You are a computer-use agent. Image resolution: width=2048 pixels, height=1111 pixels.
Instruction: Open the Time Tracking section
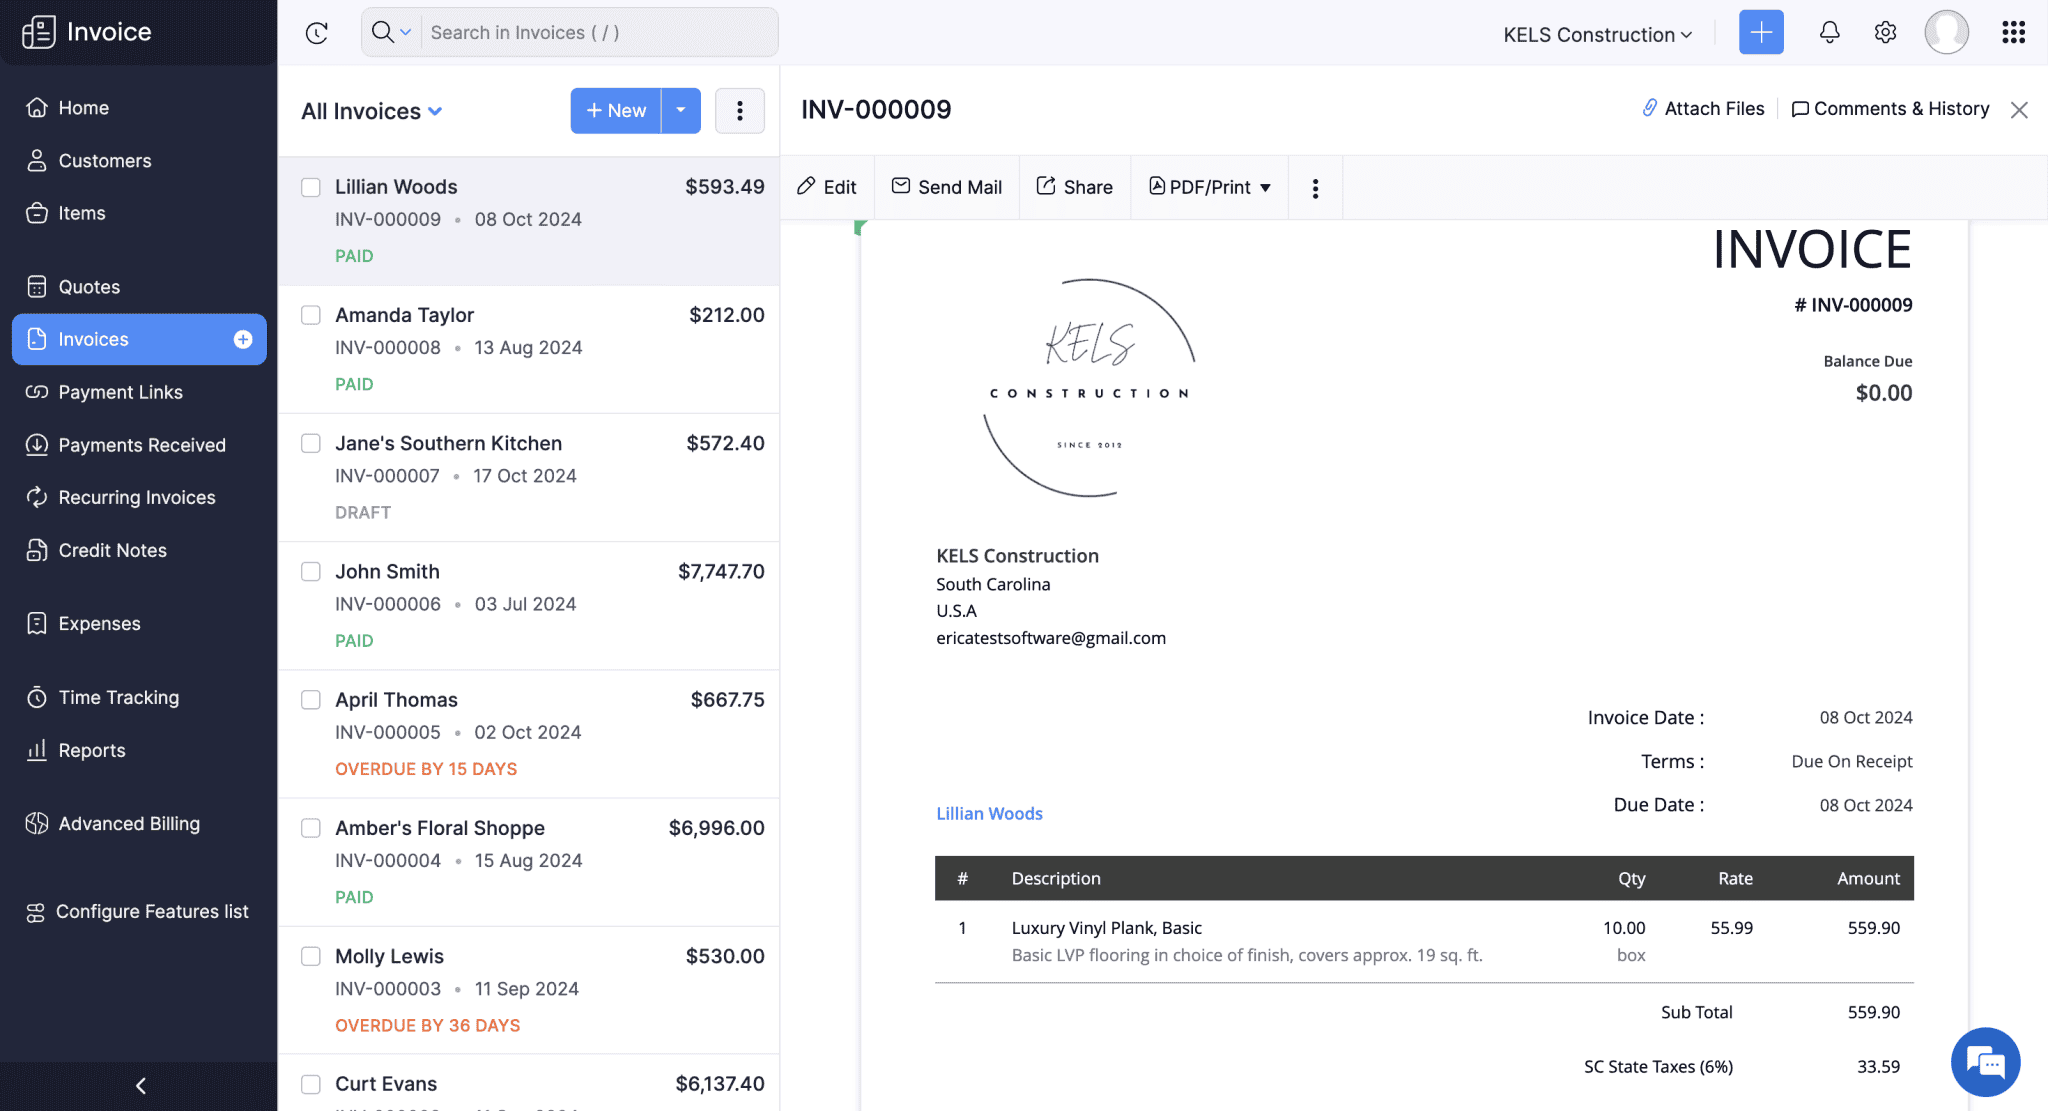click(117, 697)
